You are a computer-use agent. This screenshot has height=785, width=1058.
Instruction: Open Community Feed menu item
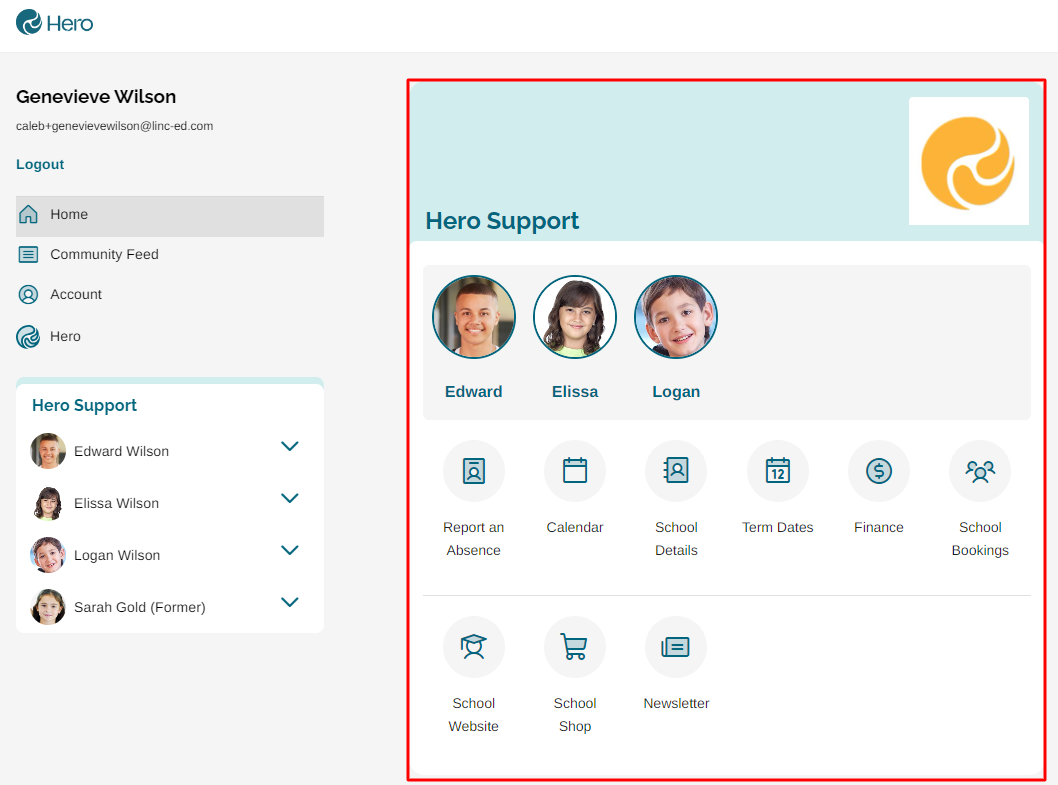170,254
